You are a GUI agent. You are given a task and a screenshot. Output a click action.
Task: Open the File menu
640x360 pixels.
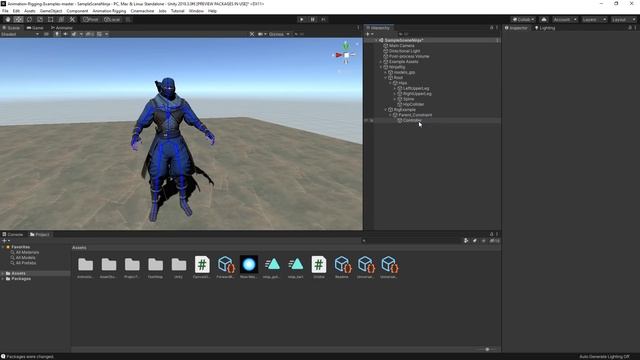(x=5, y=11)
